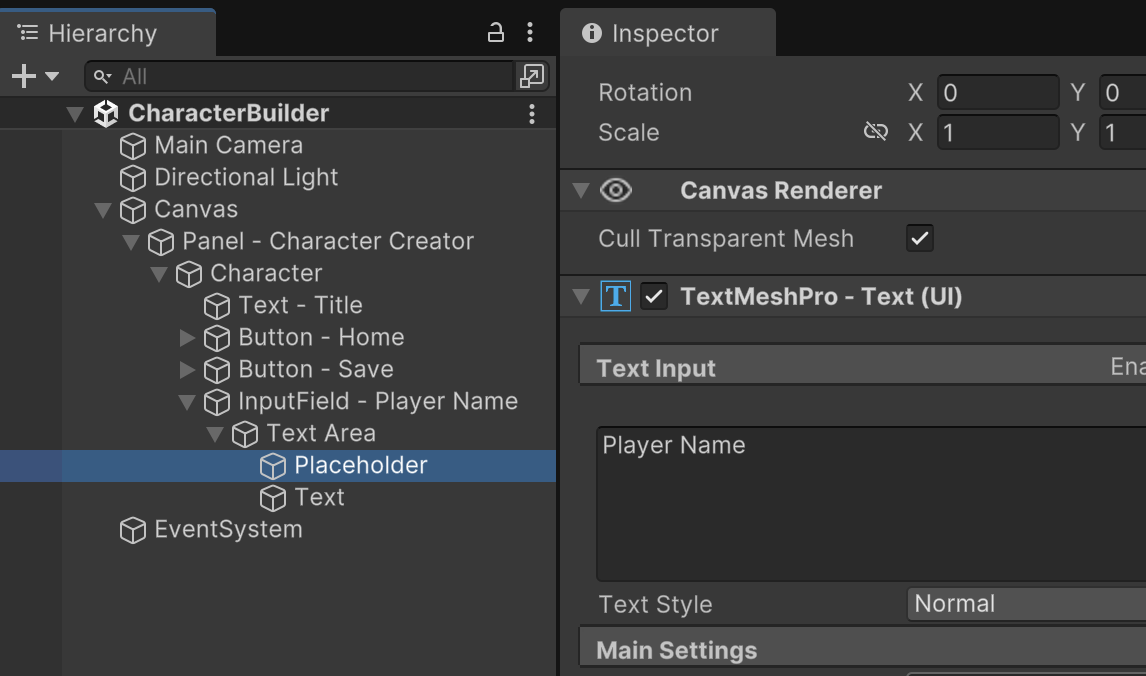Disable the TextMeshPro - Text (UI) component checkbox
The width and height of the screenshot is (1146, 676).
654,297
